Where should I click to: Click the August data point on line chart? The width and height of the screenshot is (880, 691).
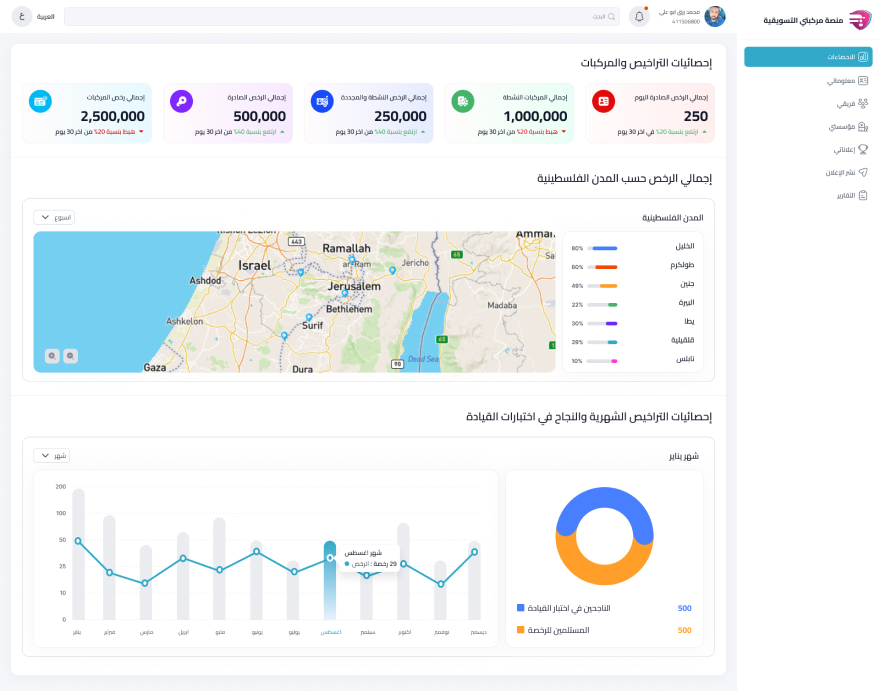click(330, 558)
